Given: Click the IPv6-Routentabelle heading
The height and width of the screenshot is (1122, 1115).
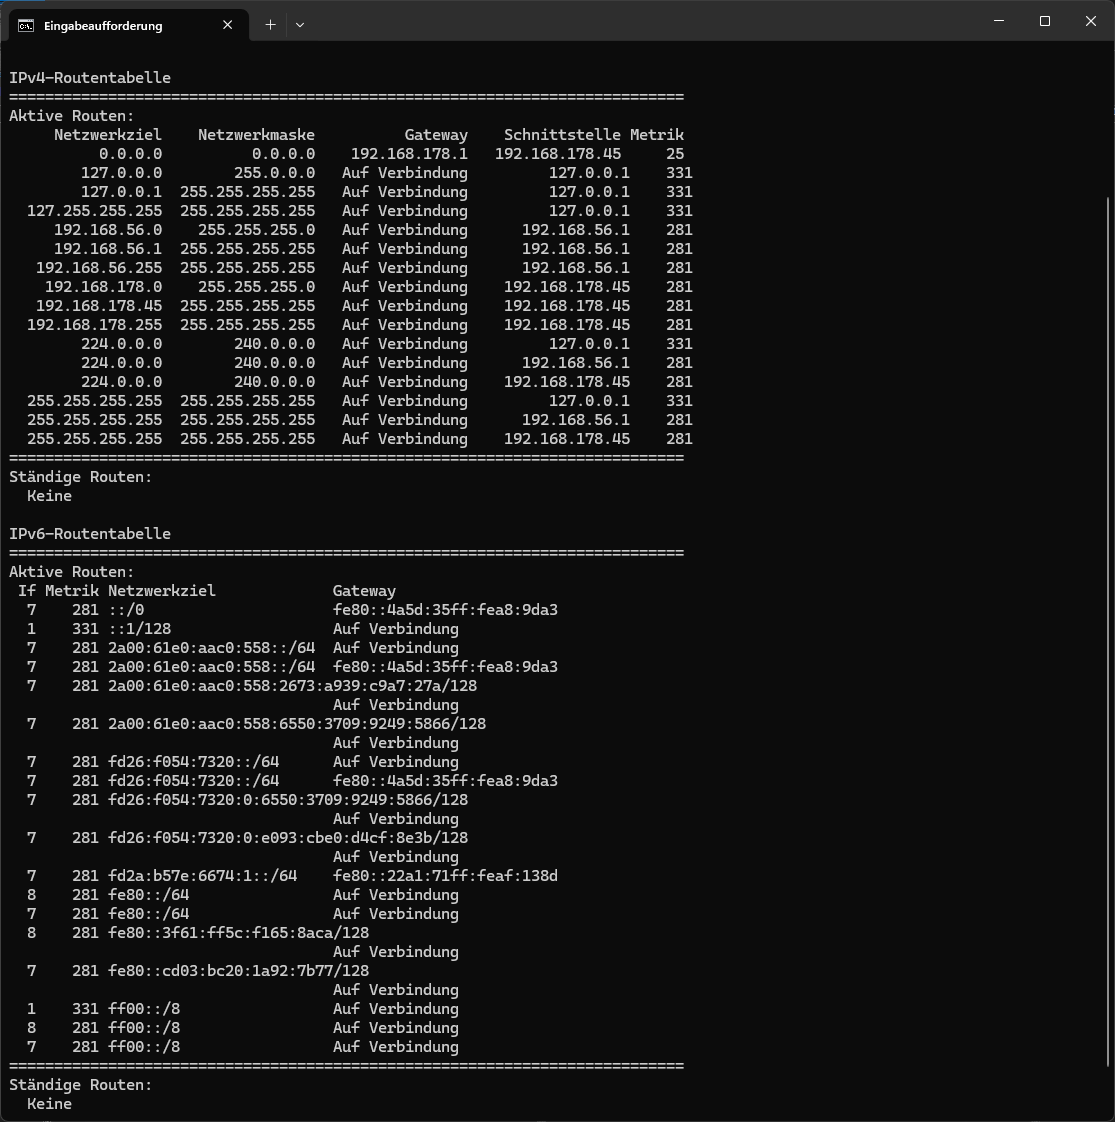Looking at the screenshot, I should tap(90, 534).
